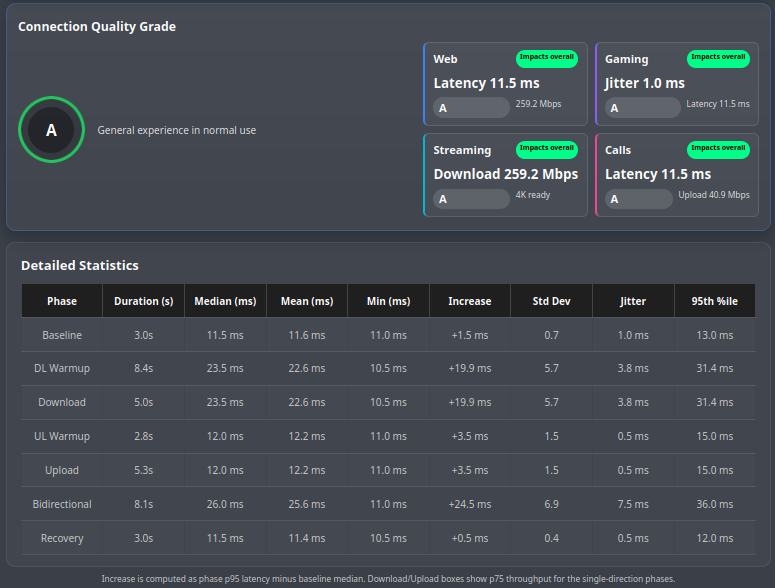
Task: Click the 5.3s Upload duration
Action: (x=143, y=470)
